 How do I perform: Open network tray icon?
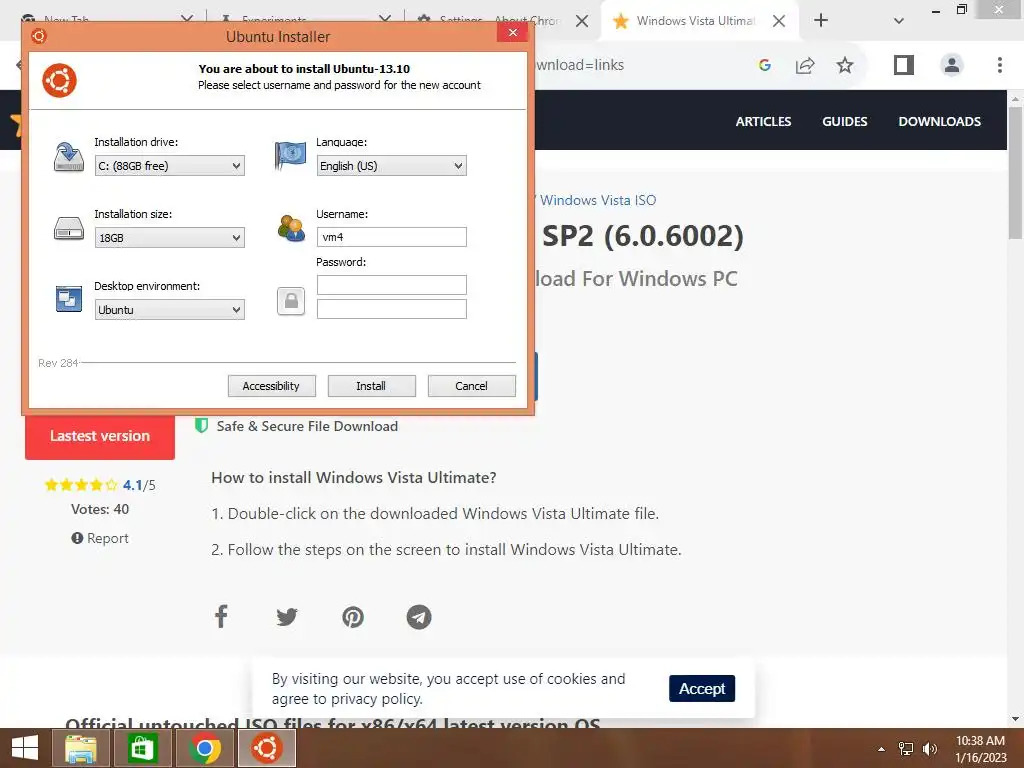tap(906, 749)
